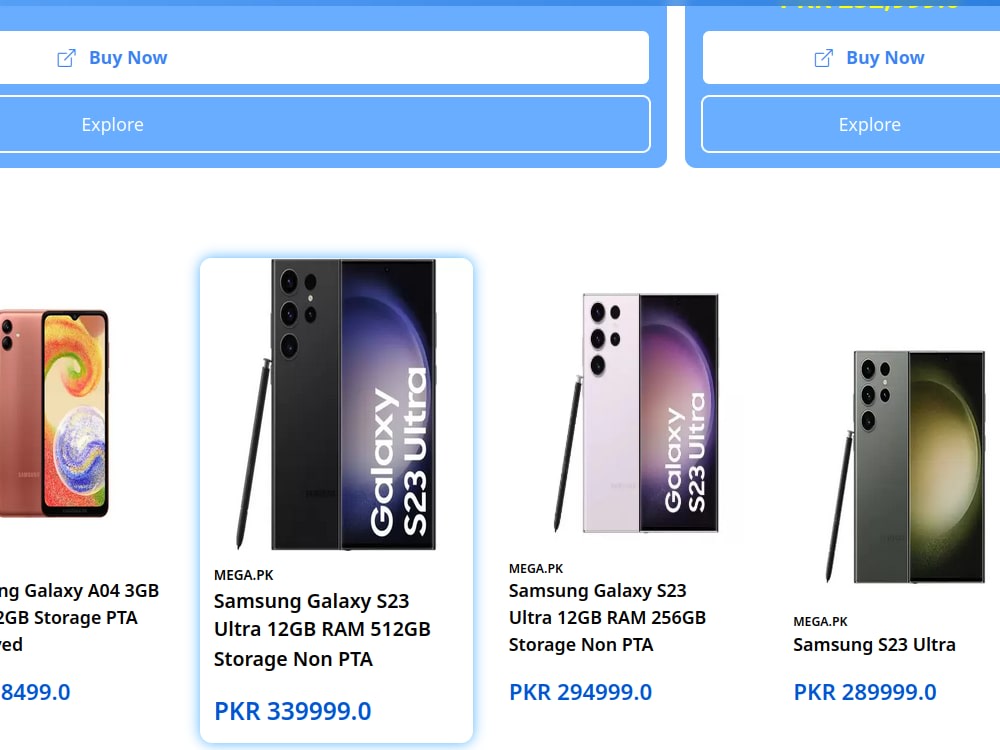Open the copper Galaxy A04 product image
The height and width of the screenshot is (750, 1000).
(54, 413)
